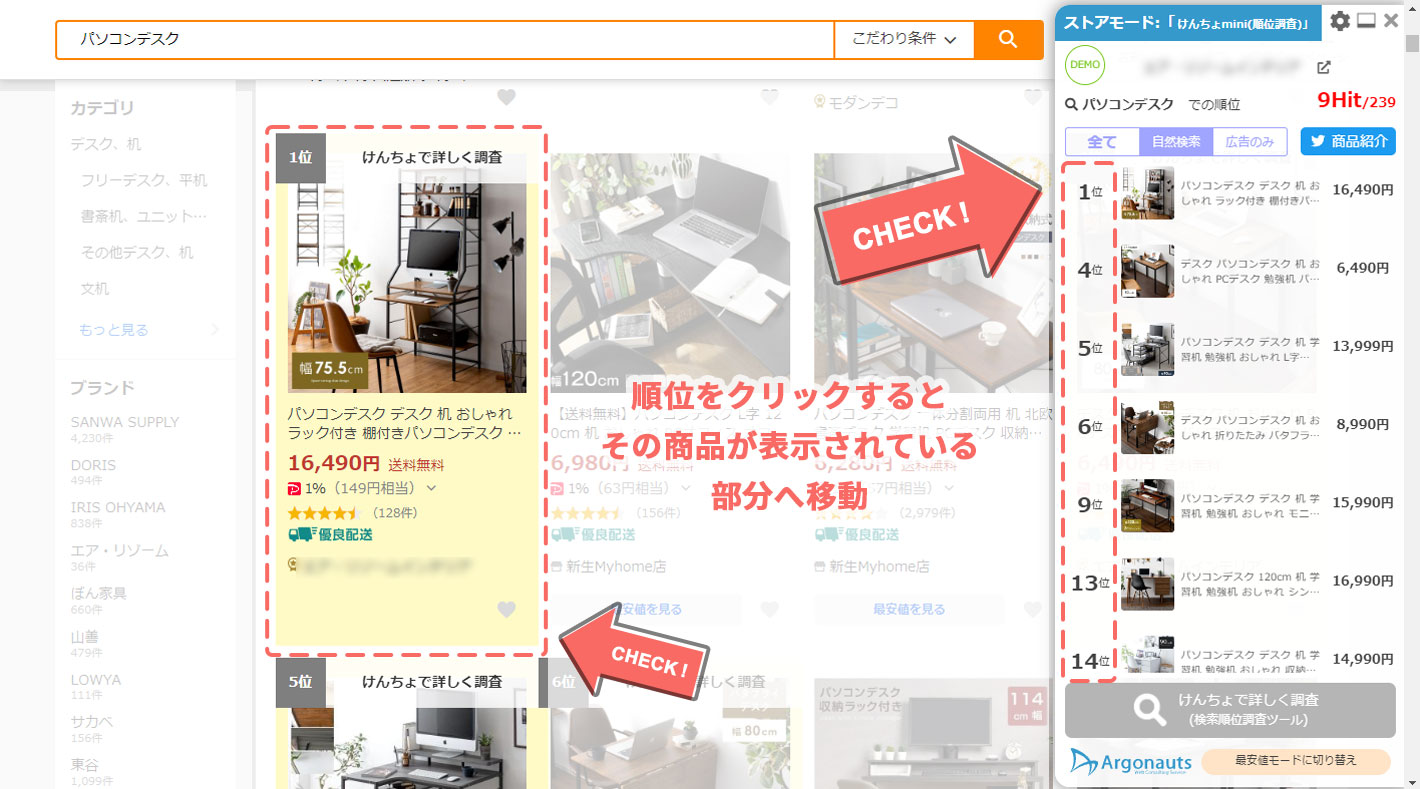Click けんちょで詳しく調査 on the 1位 card

(x=432, y=157)
